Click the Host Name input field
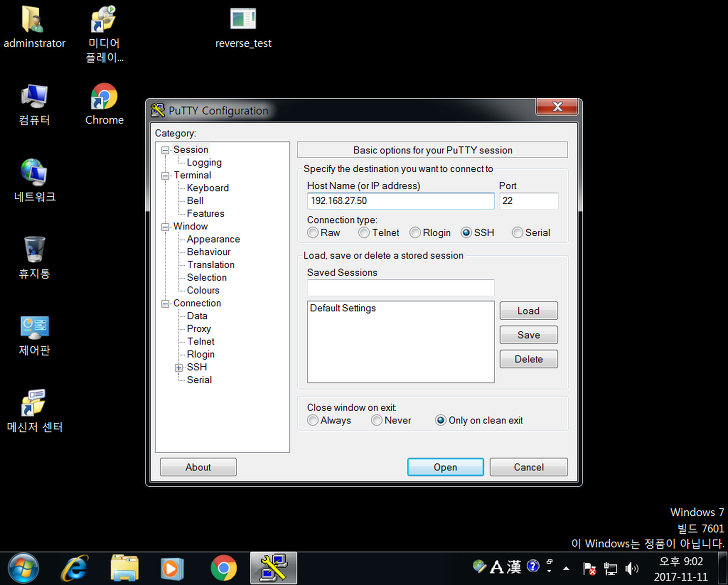This screenshot has height=585, width=728. [401, 201]
